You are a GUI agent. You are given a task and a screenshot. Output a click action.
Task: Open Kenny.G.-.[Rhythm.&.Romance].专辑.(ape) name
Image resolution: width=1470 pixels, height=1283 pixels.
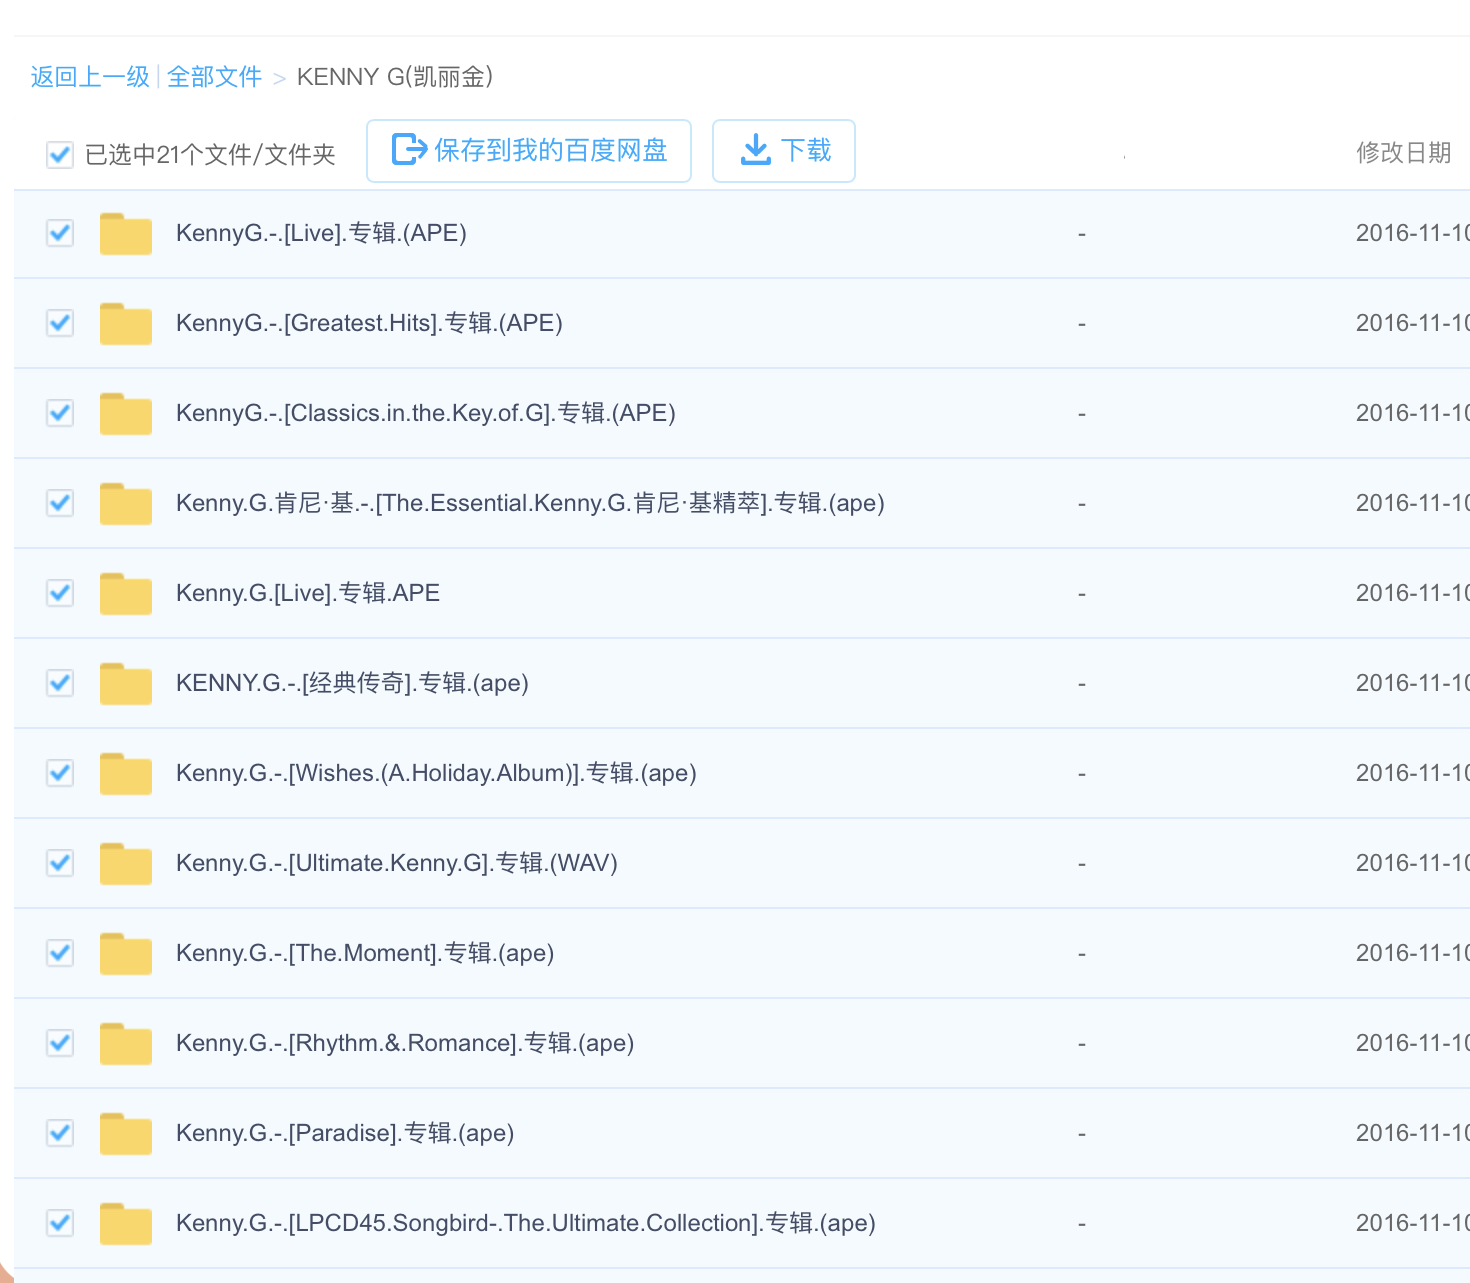click(405, 1043)
